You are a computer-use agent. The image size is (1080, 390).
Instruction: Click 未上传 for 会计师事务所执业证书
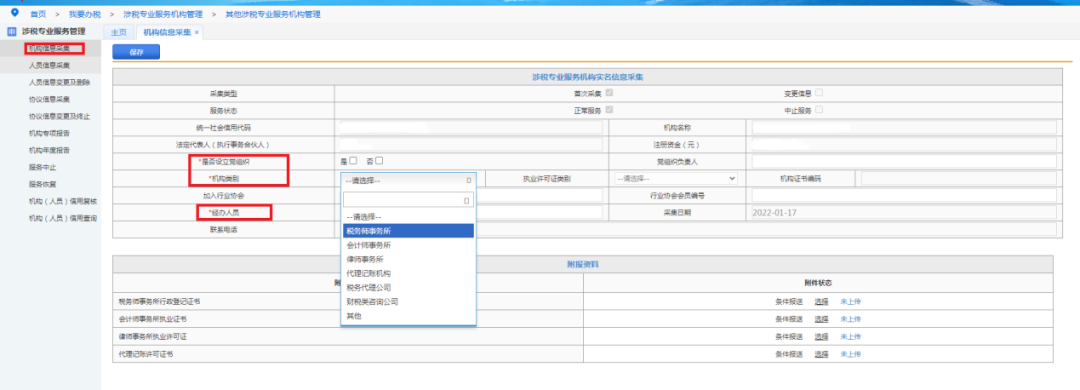[851, 319]
